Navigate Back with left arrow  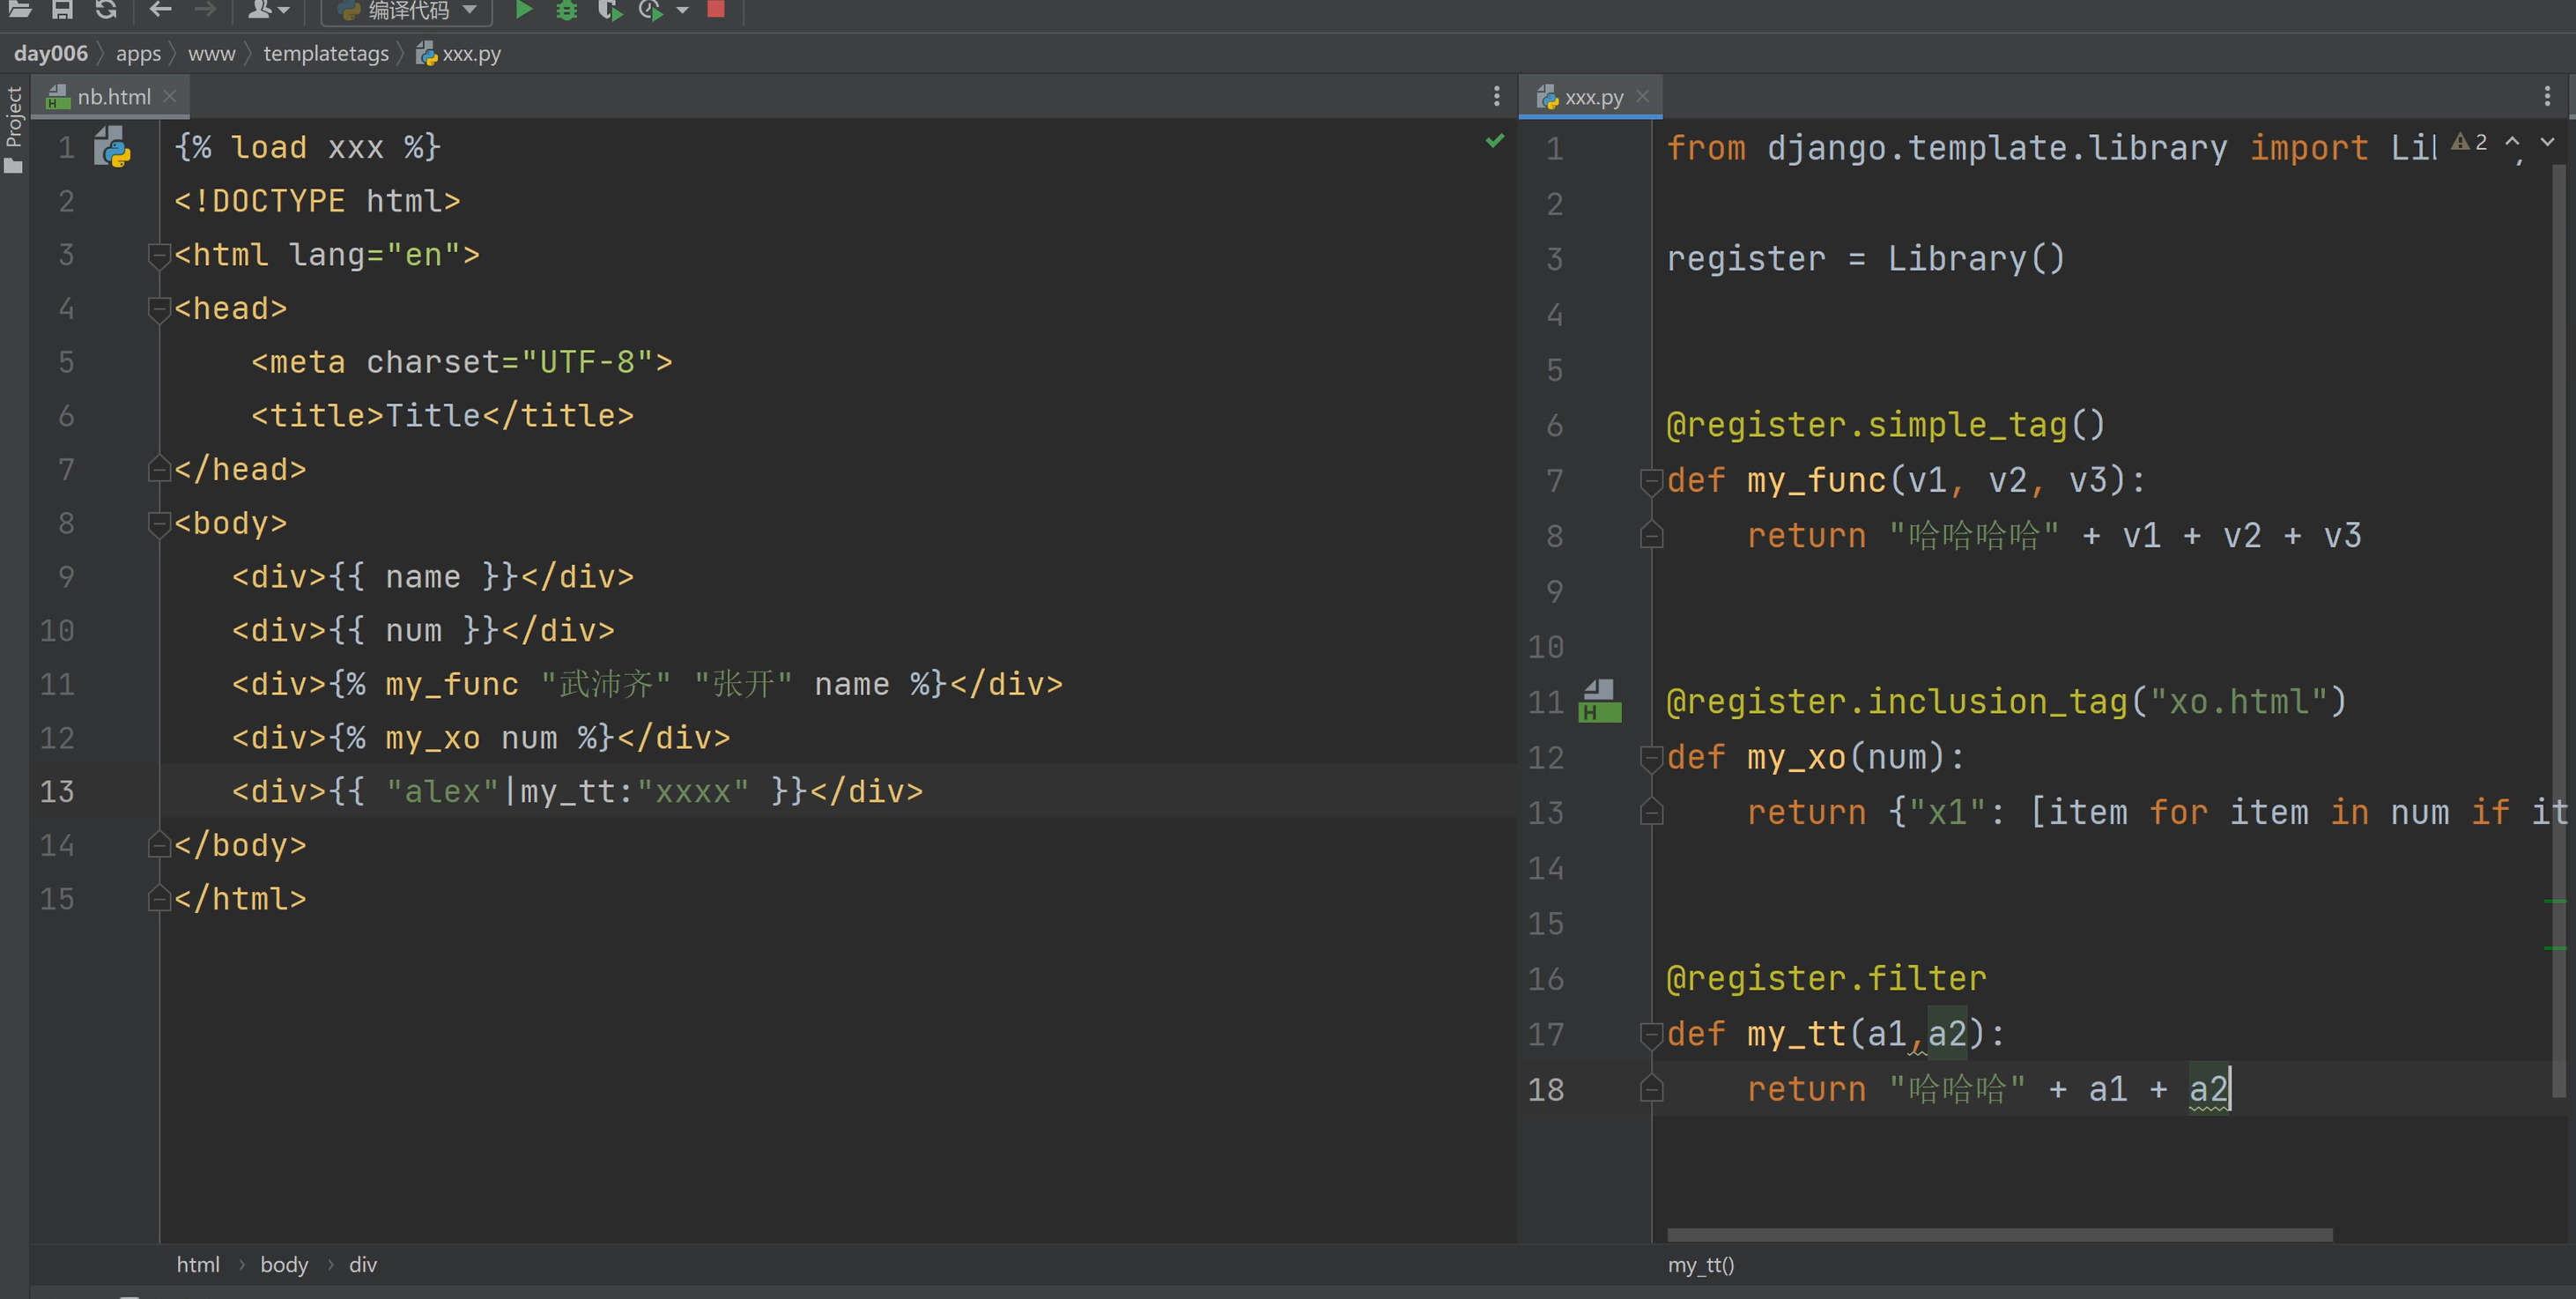pos(160,10)
